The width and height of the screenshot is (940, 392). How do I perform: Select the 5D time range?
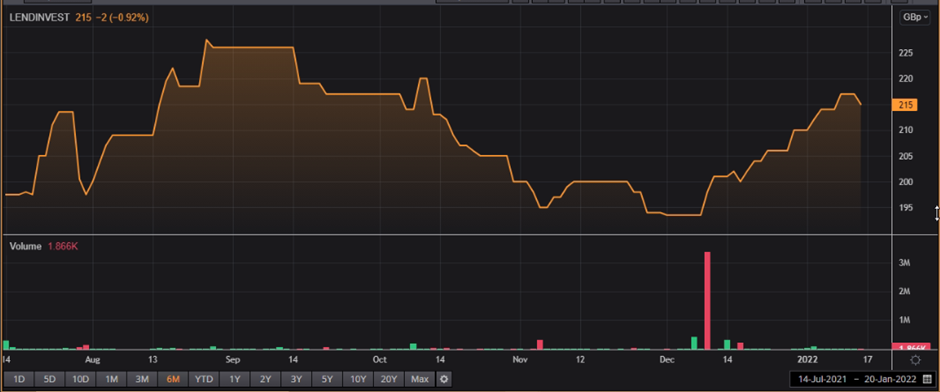point(50,379)
